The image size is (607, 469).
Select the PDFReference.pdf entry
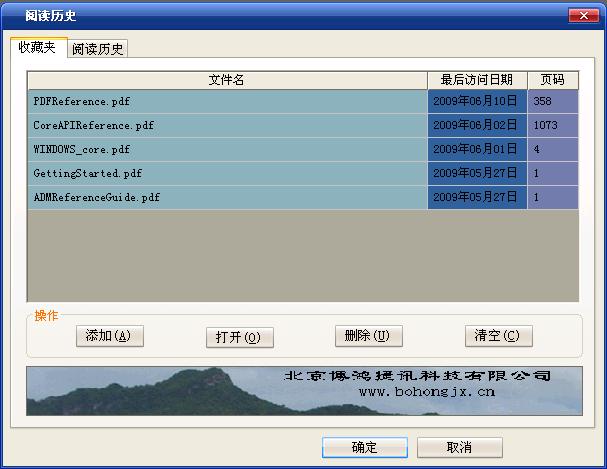81,102
